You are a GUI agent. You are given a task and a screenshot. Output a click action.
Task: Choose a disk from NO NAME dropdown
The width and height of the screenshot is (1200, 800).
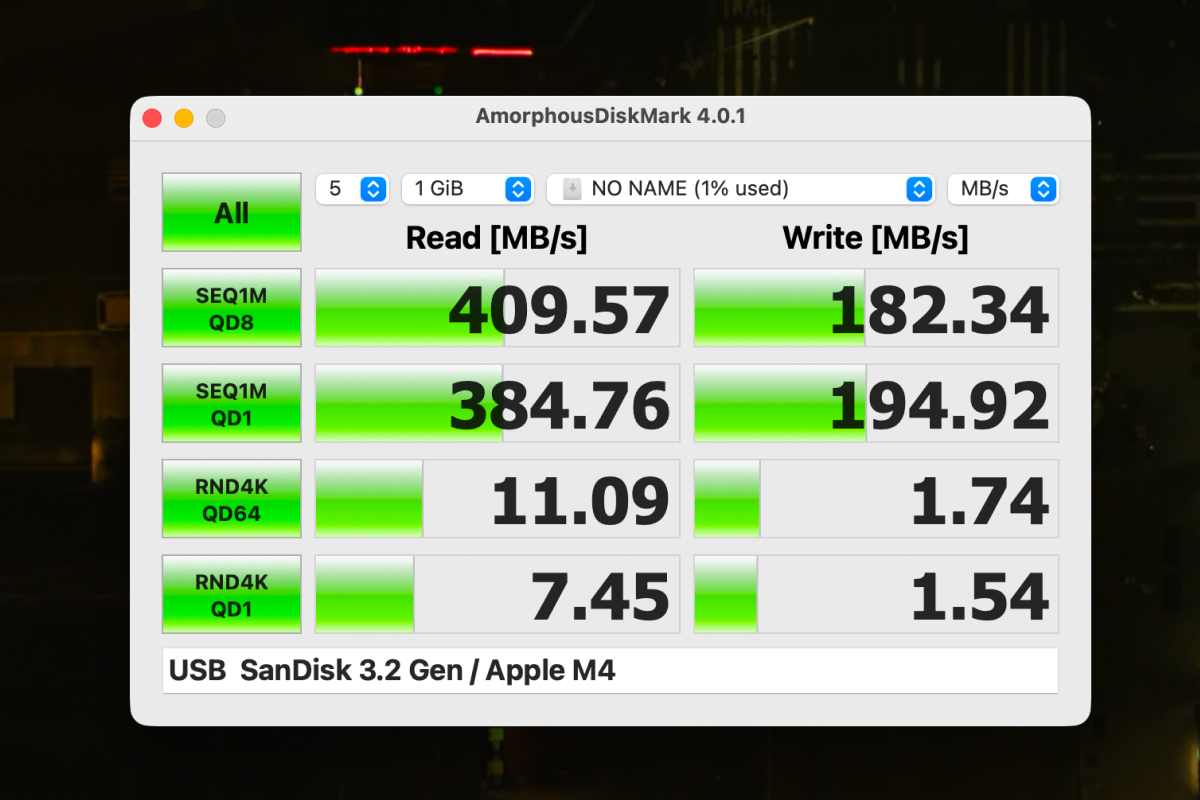click(740, 188)
